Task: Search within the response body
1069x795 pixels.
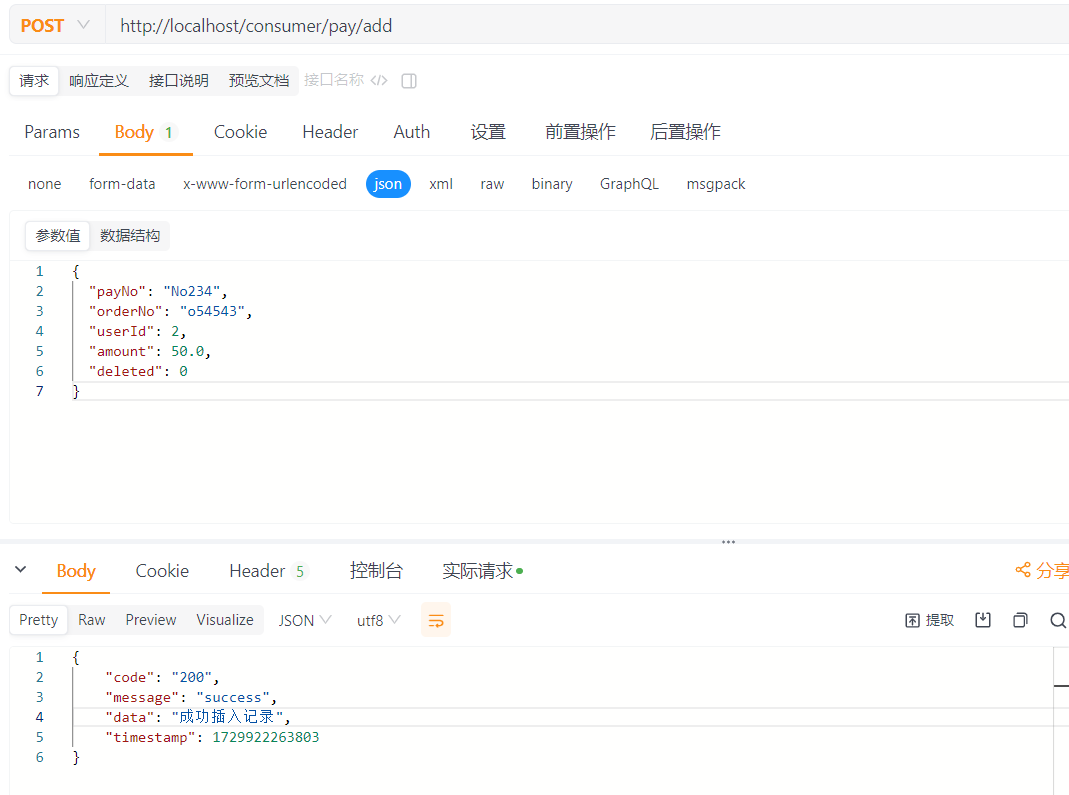Action: (x=1057, y=620)
